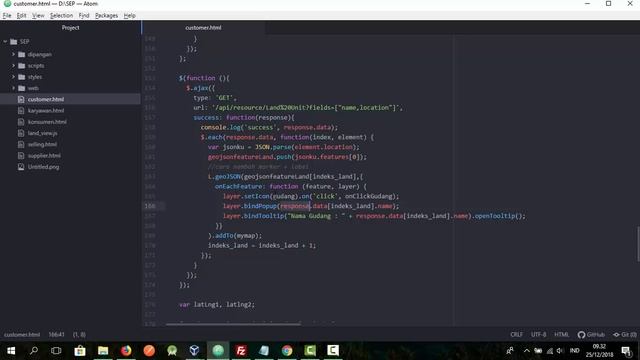
Task: Open the Selection menu
Action: [61, 16]
